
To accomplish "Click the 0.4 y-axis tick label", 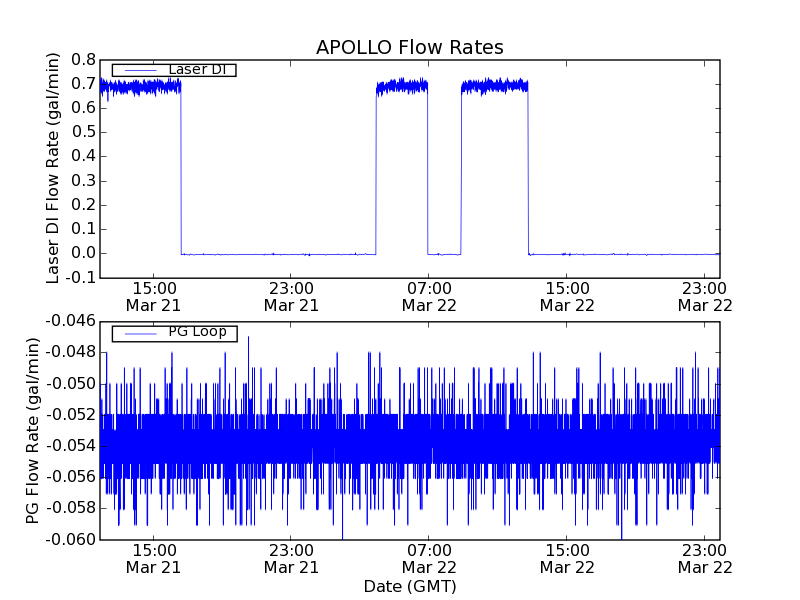I will (x=82, y=157).
